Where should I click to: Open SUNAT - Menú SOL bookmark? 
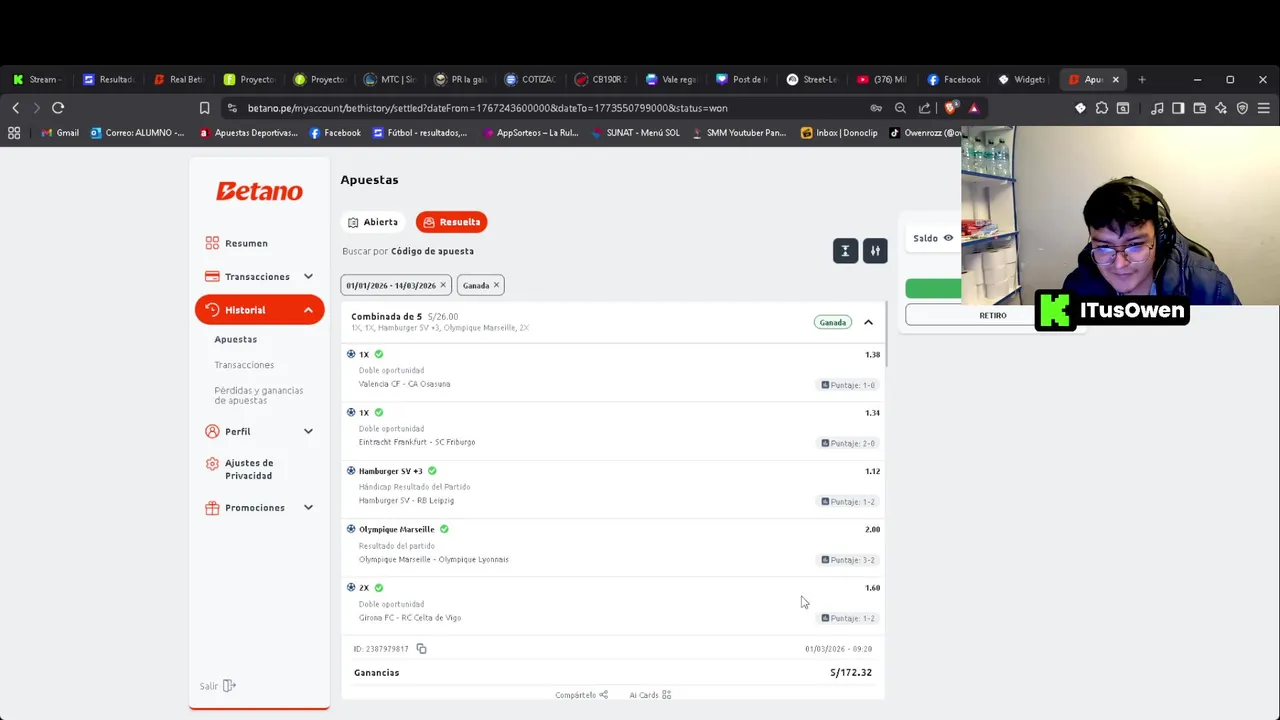[x=634, y=133]
